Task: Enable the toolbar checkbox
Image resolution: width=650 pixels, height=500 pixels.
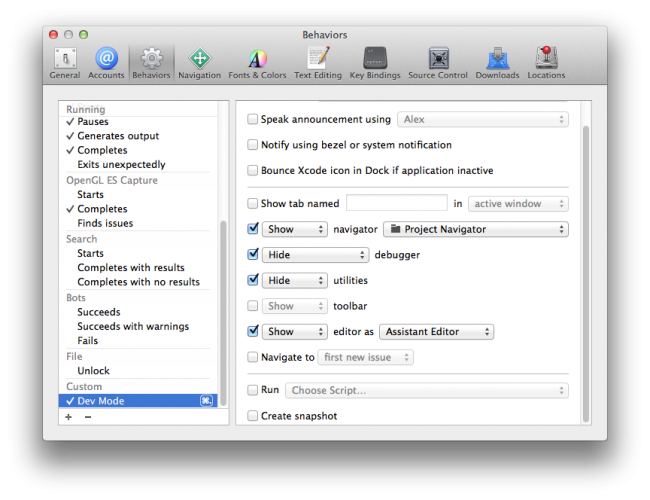Action: (x=252, y=306)
